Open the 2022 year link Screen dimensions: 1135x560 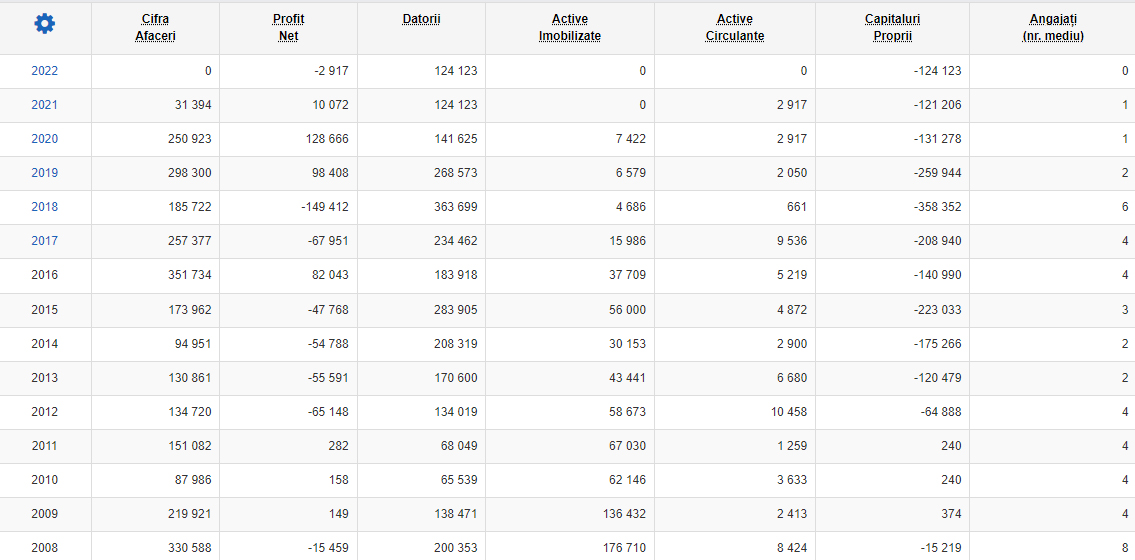point(45,71)
